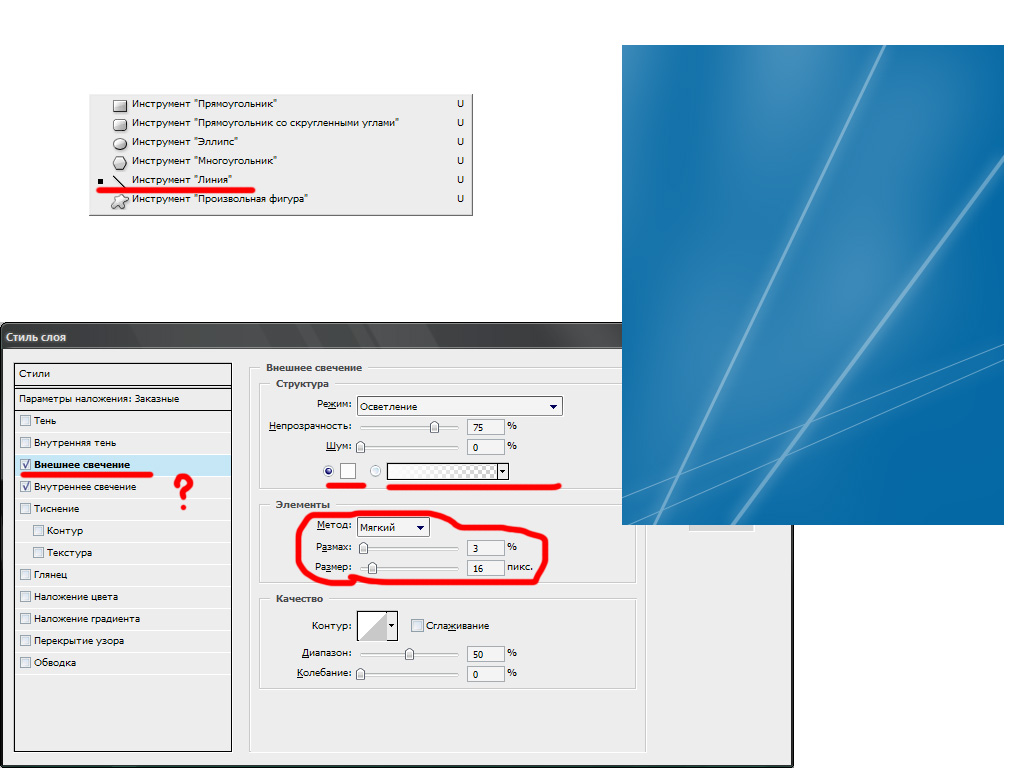Enable the Тиснение checkbox
This screenshot has width=1024, height=768.
(25, 508)
